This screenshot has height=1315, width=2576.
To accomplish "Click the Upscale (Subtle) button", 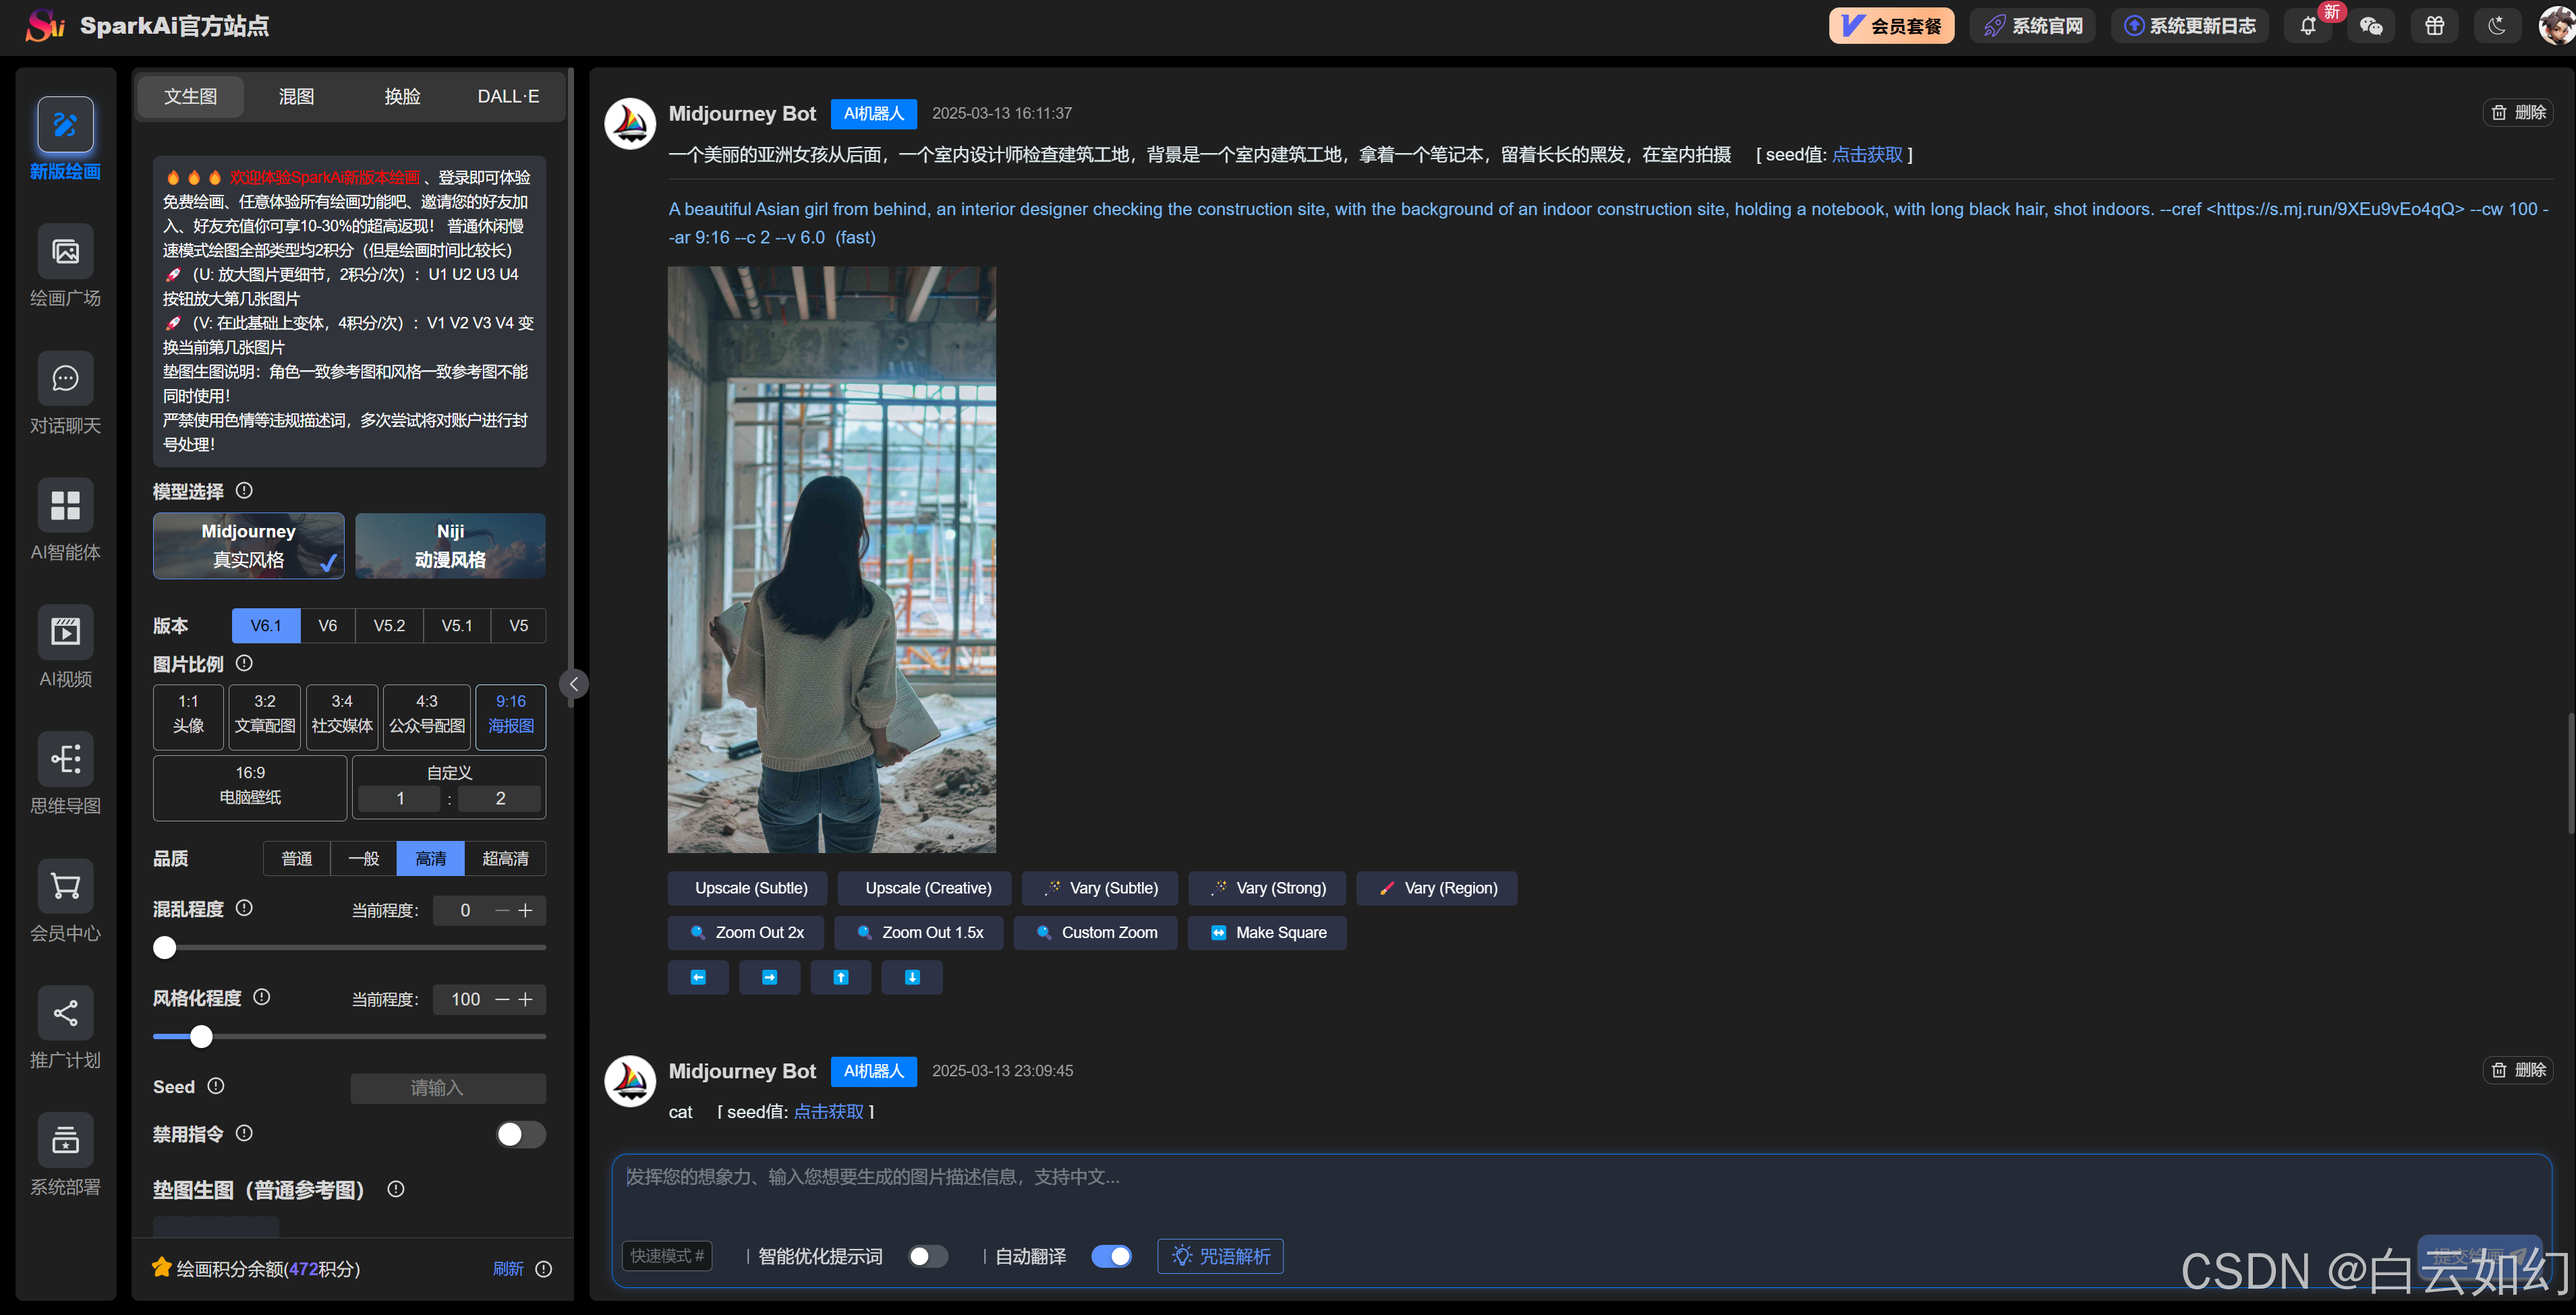I will pos(751,888).
